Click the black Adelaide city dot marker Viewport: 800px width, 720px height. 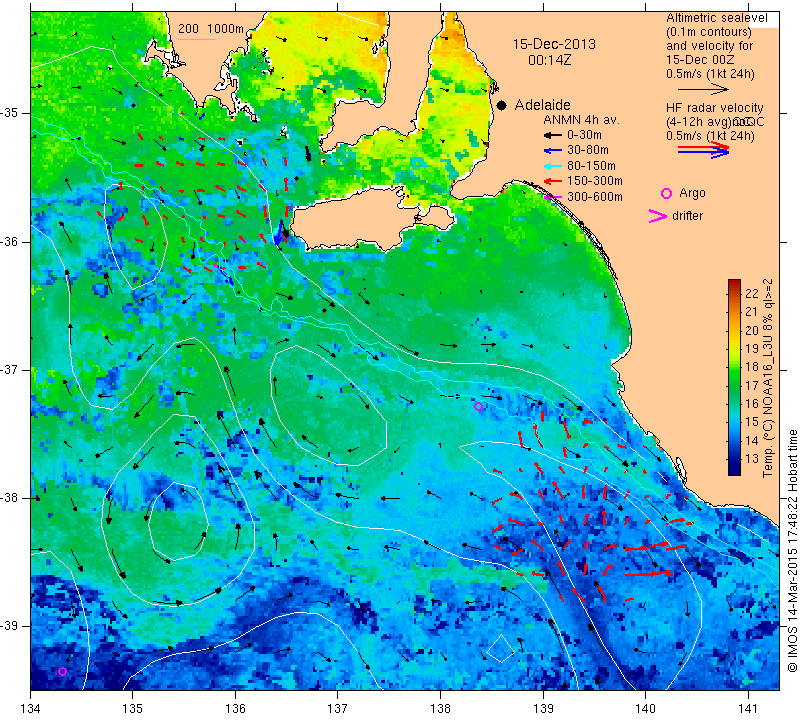point(502,105)
